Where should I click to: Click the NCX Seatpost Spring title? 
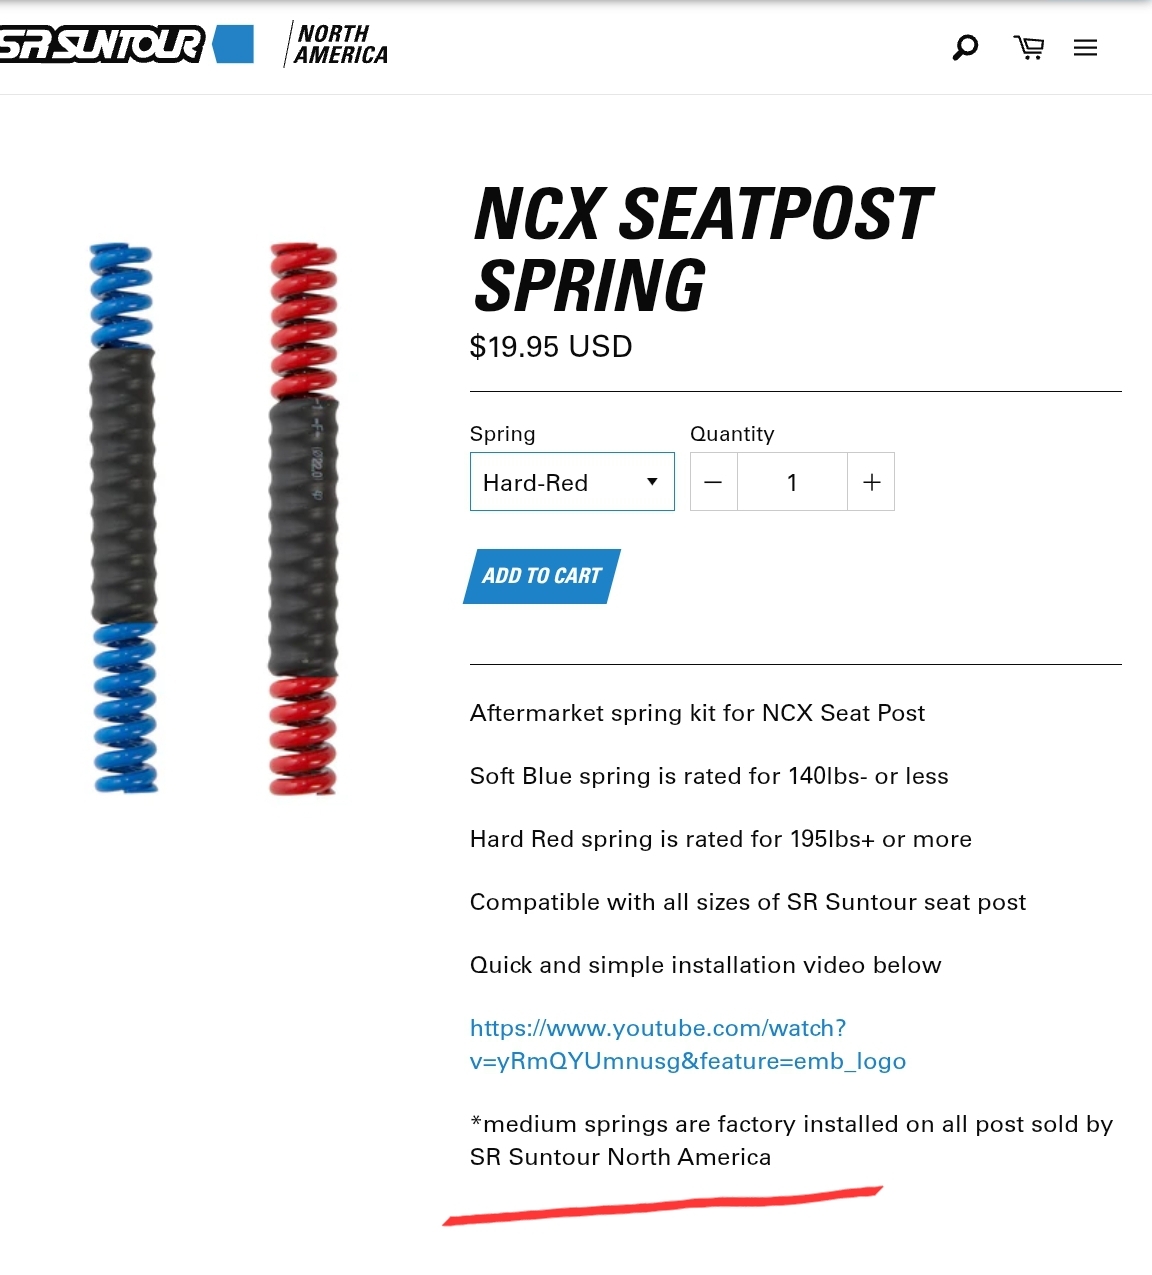[x=702, y=249]
